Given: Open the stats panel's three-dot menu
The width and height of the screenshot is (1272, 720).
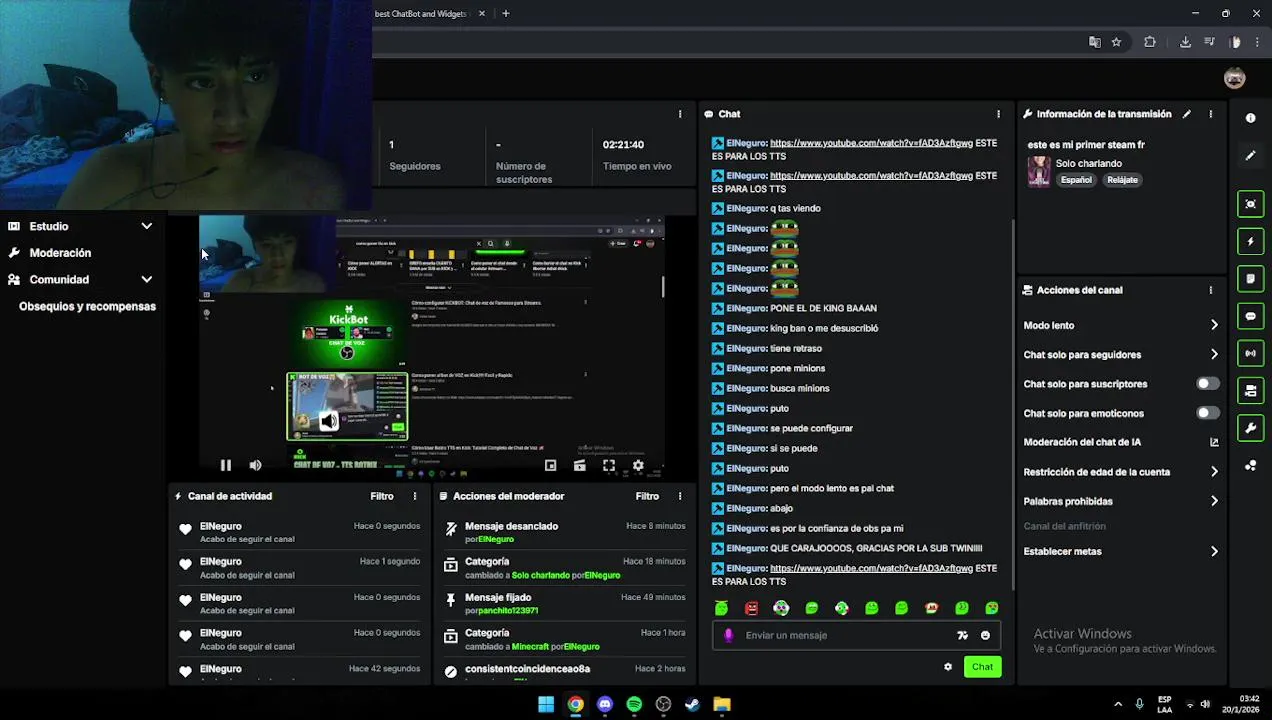Looking at the screenshot, I should 680,114.
